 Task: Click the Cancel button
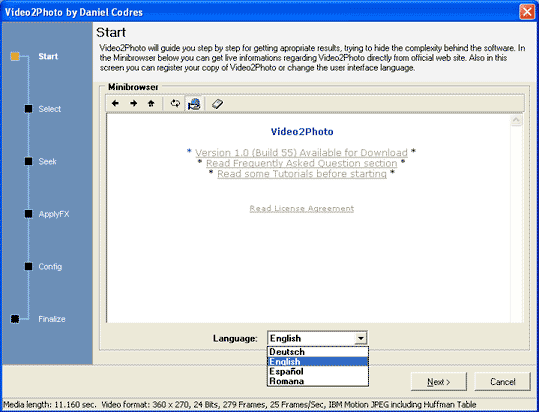(x=503, y=382)
